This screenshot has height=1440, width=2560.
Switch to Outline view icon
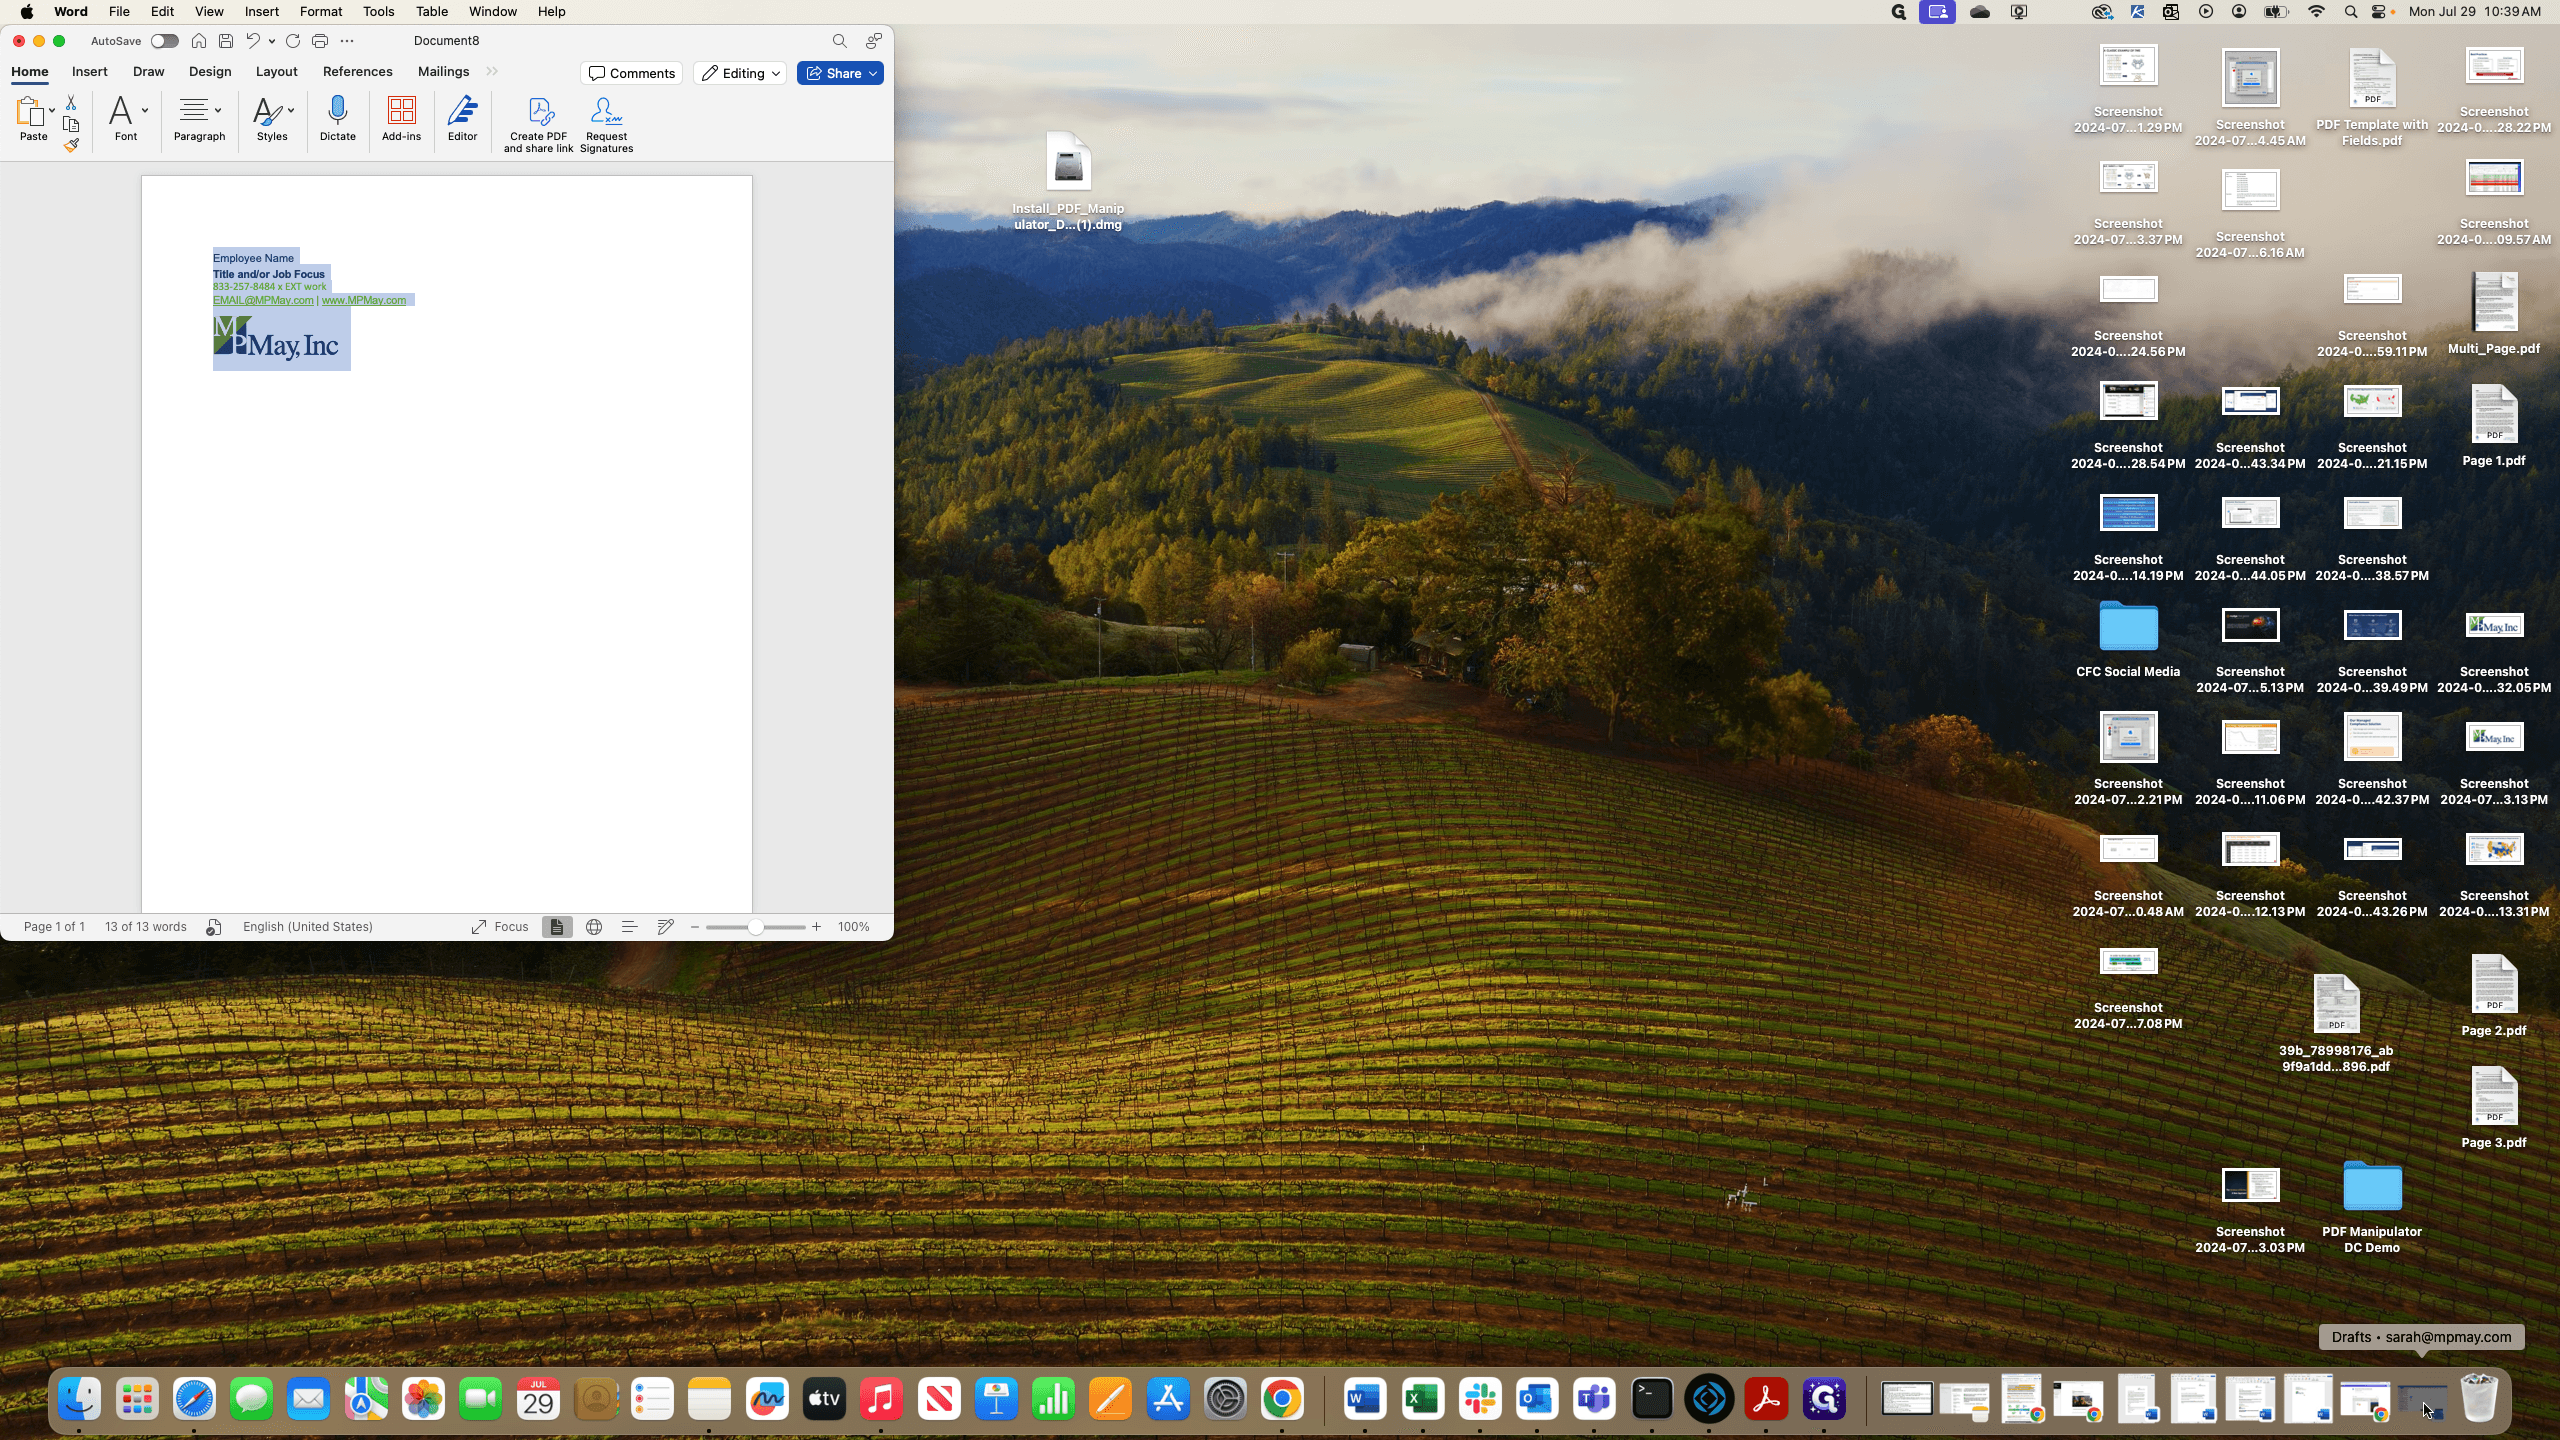tap(630, 927)
